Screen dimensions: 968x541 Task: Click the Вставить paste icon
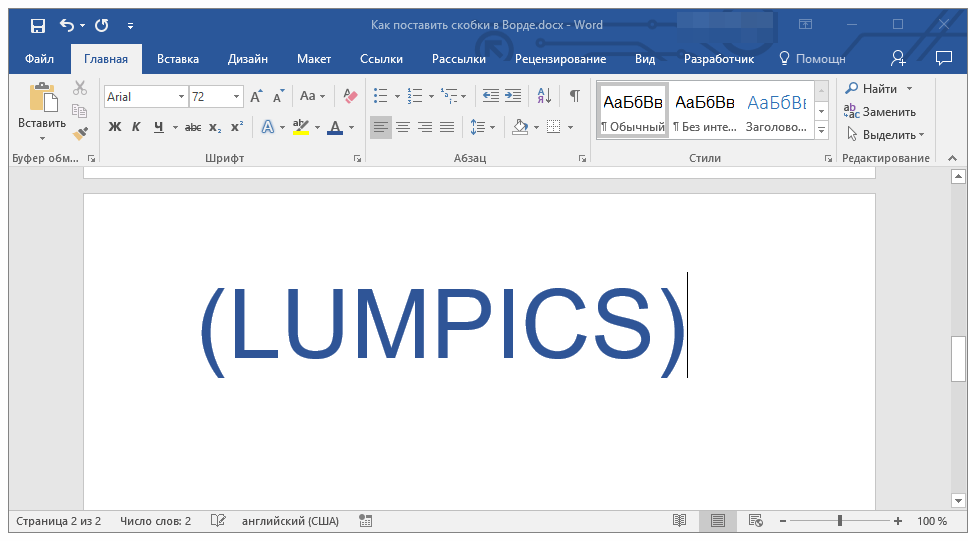(x=43, y=98)
